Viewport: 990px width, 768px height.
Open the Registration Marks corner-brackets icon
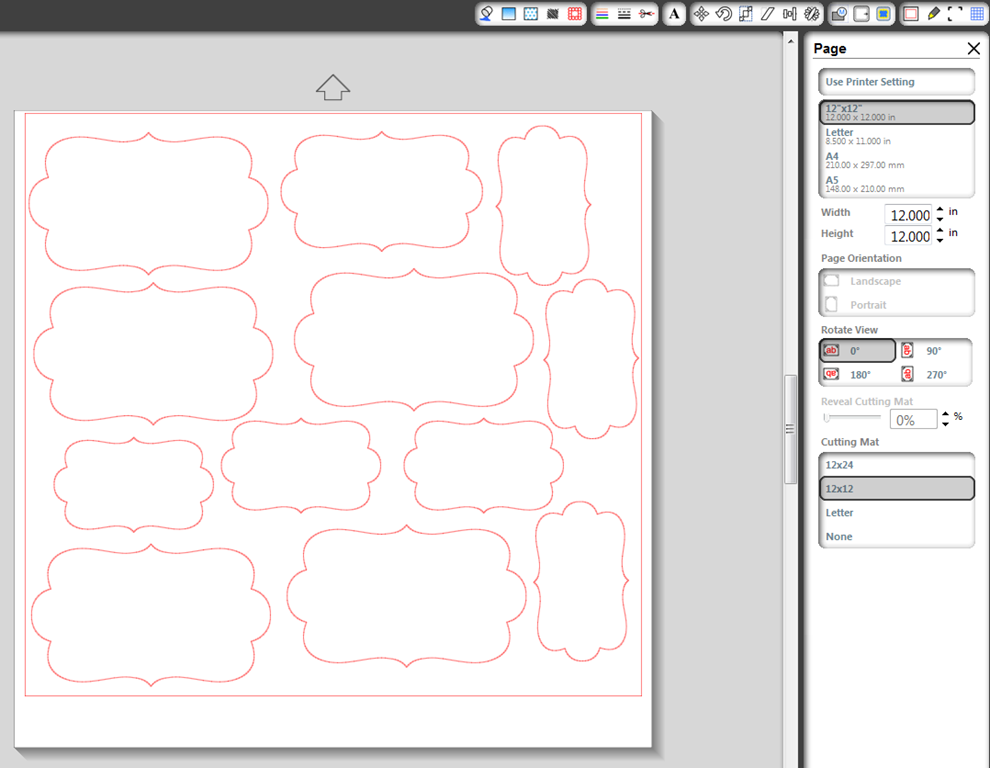click(x=955, y=14)
